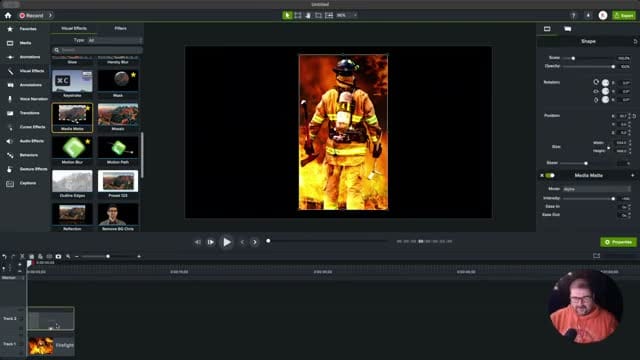
Task: Open Audio Effects panel
Action: (24, 141)
